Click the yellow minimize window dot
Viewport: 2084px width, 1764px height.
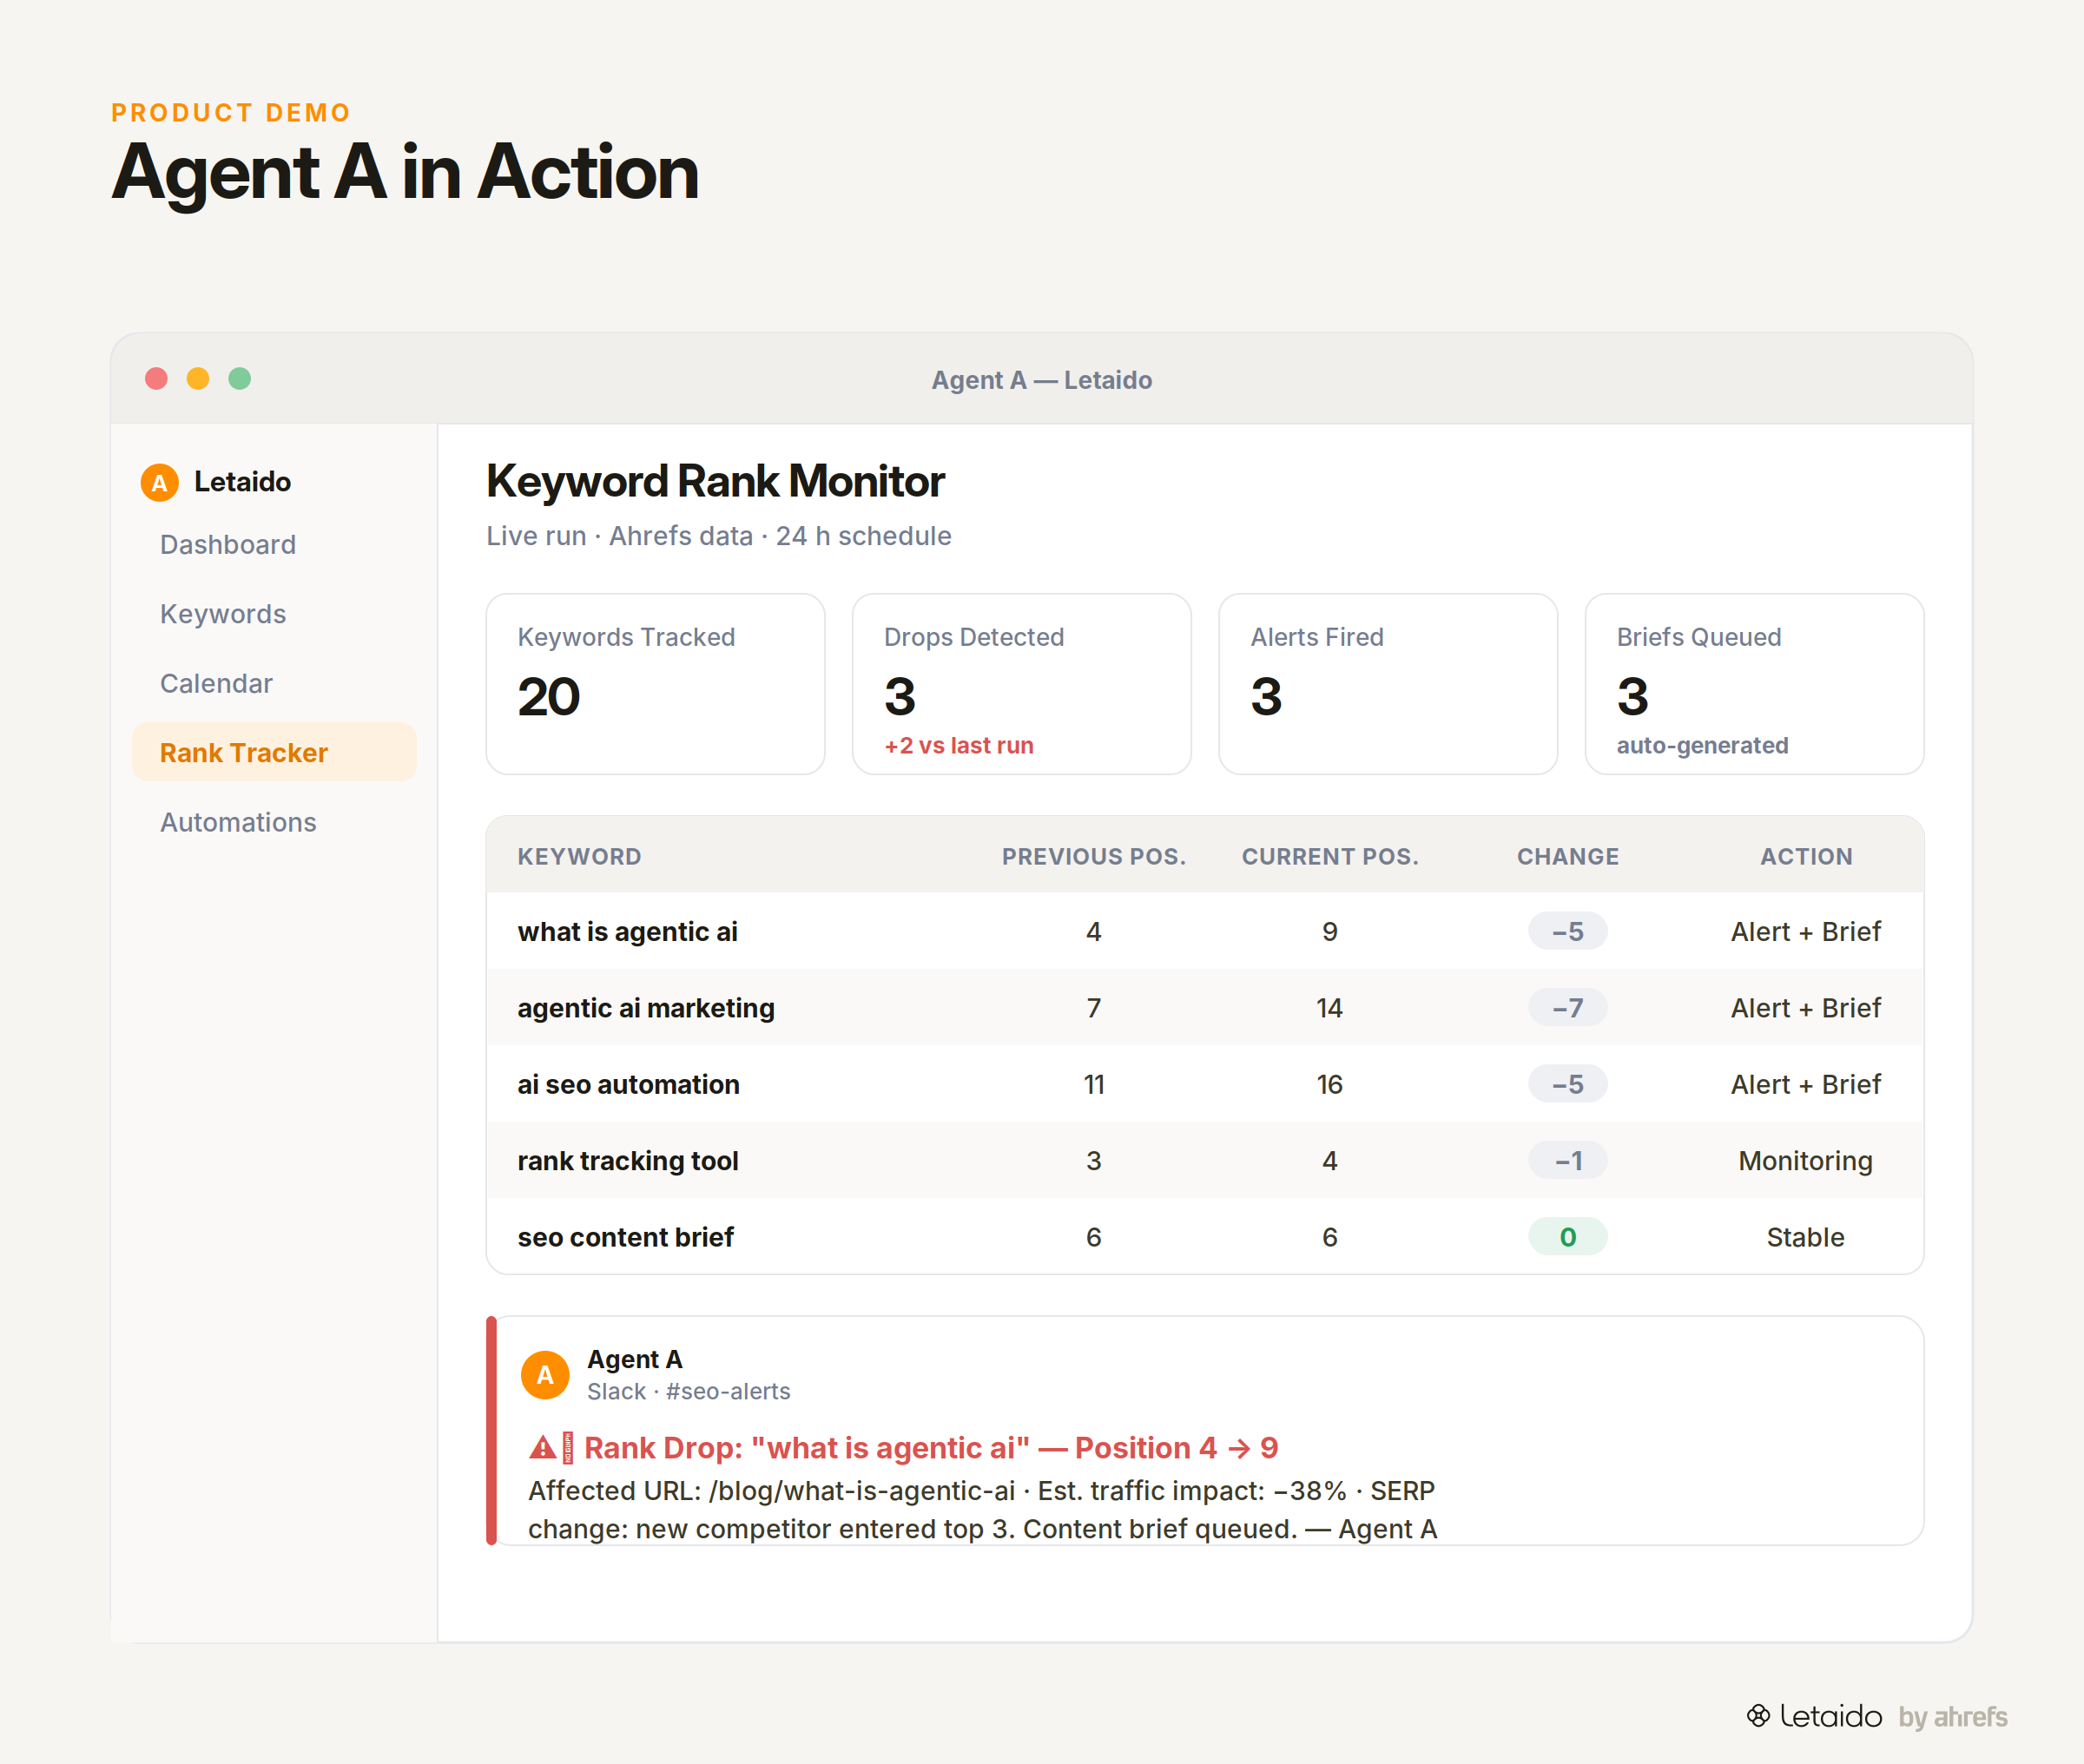click(x=198, y=379)
